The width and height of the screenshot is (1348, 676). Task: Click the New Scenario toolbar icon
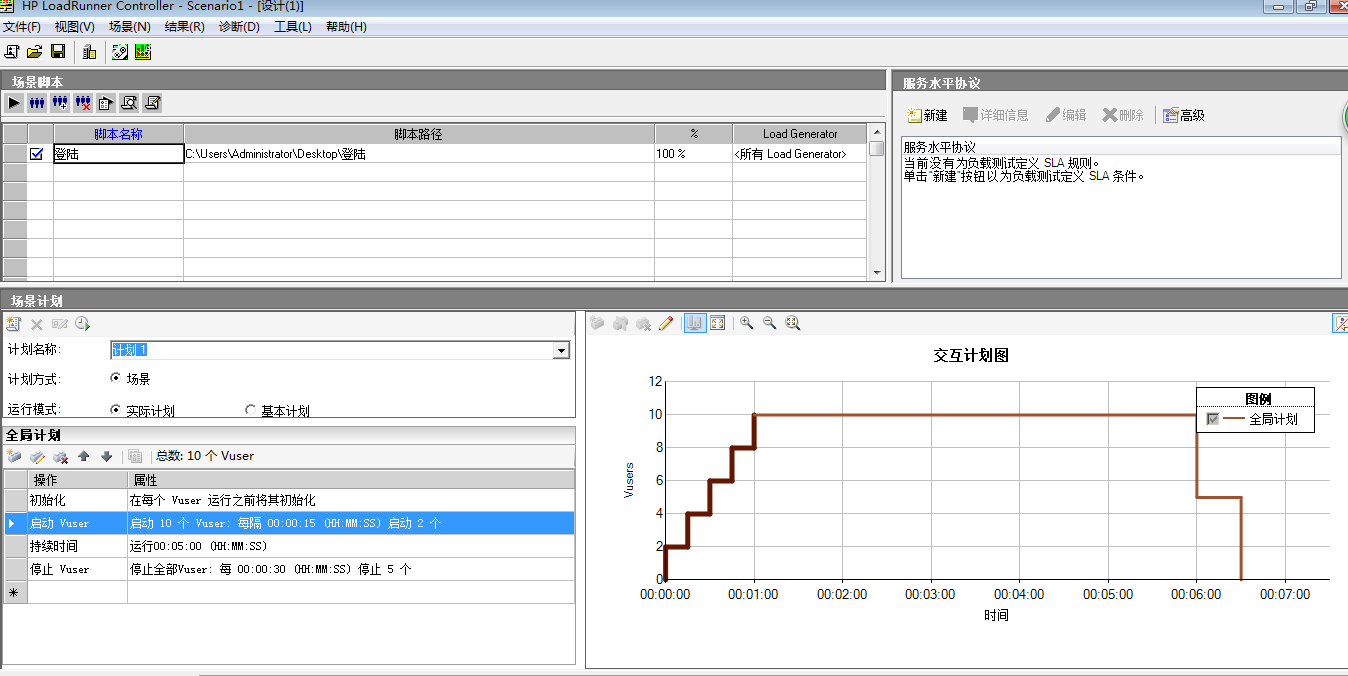[12, 51]
